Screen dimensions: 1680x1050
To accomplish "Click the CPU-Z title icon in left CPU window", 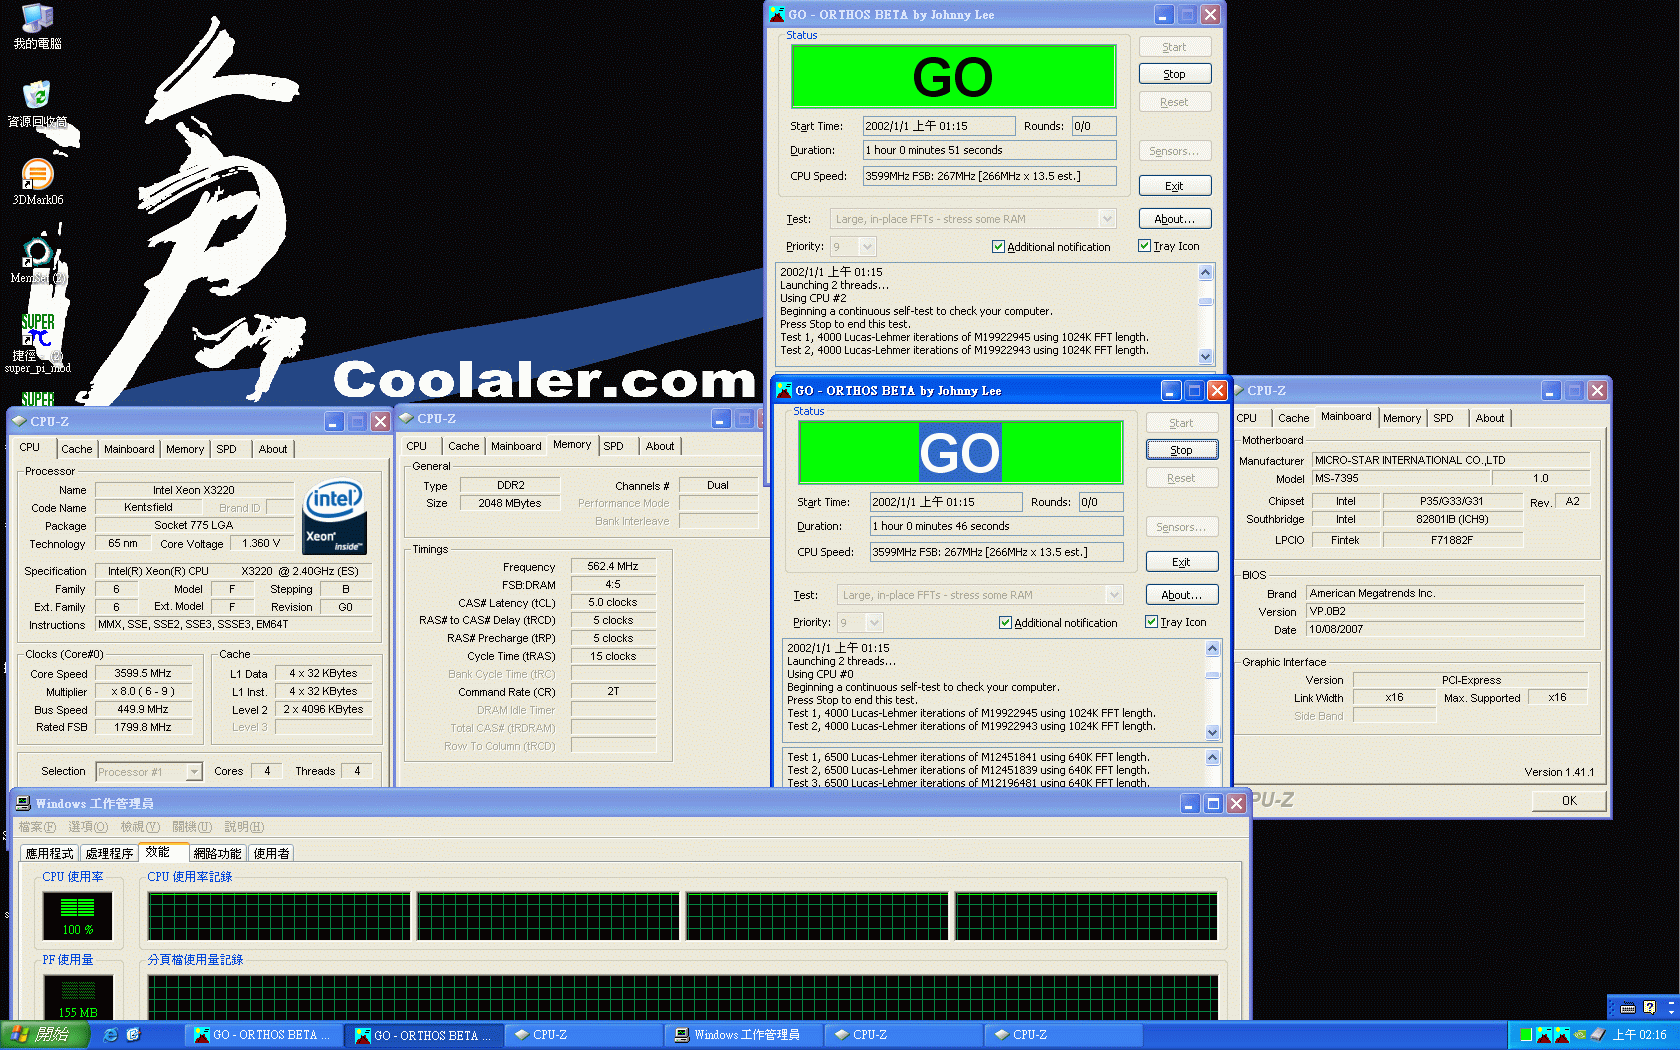I will click(18, 421).
